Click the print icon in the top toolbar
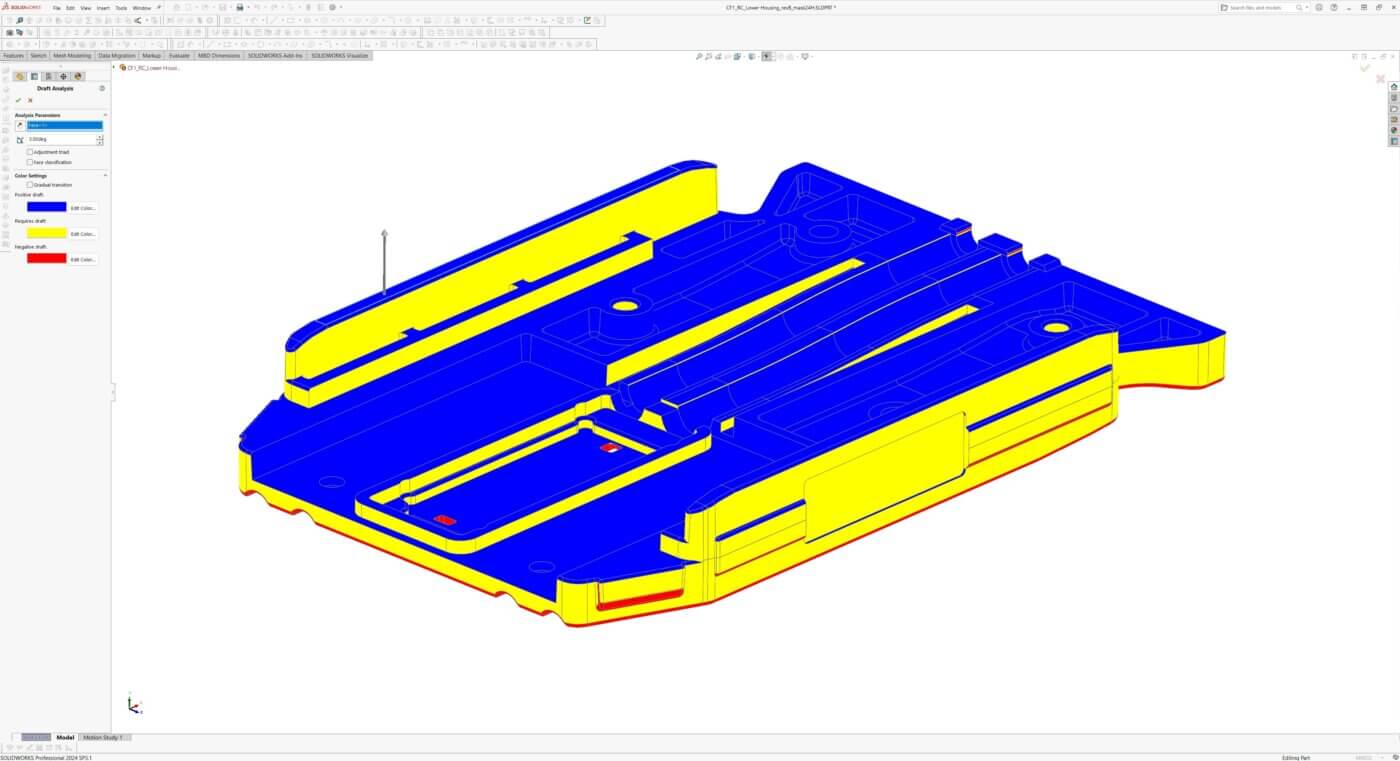This screenshot has height=761, width=1400. point(240,7)
